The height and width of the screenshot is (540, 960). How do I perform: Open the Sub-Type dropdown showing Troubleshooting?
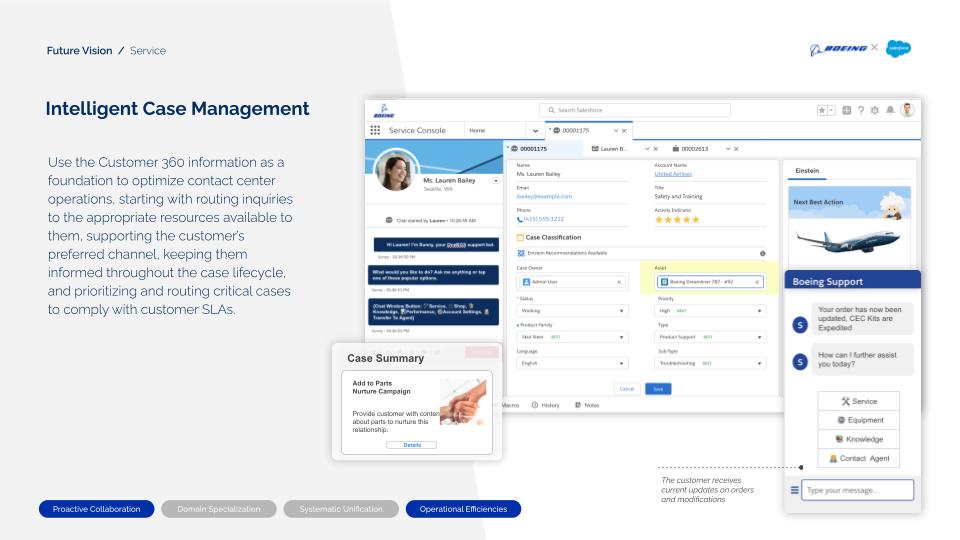pos(710,364)
